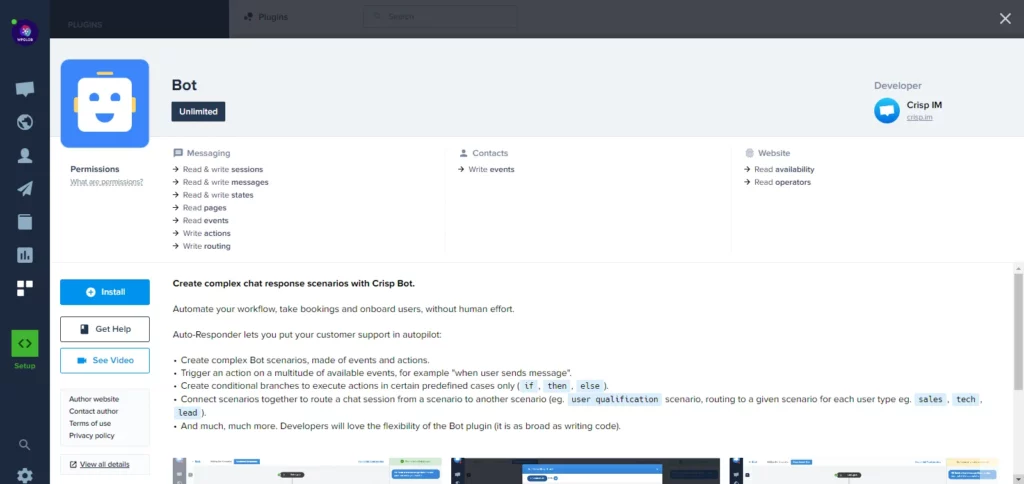Viewport: 1024px width, 484px height.
Task: Open the Plugins grid icon in sidebar
Action: tap(25, 288)
